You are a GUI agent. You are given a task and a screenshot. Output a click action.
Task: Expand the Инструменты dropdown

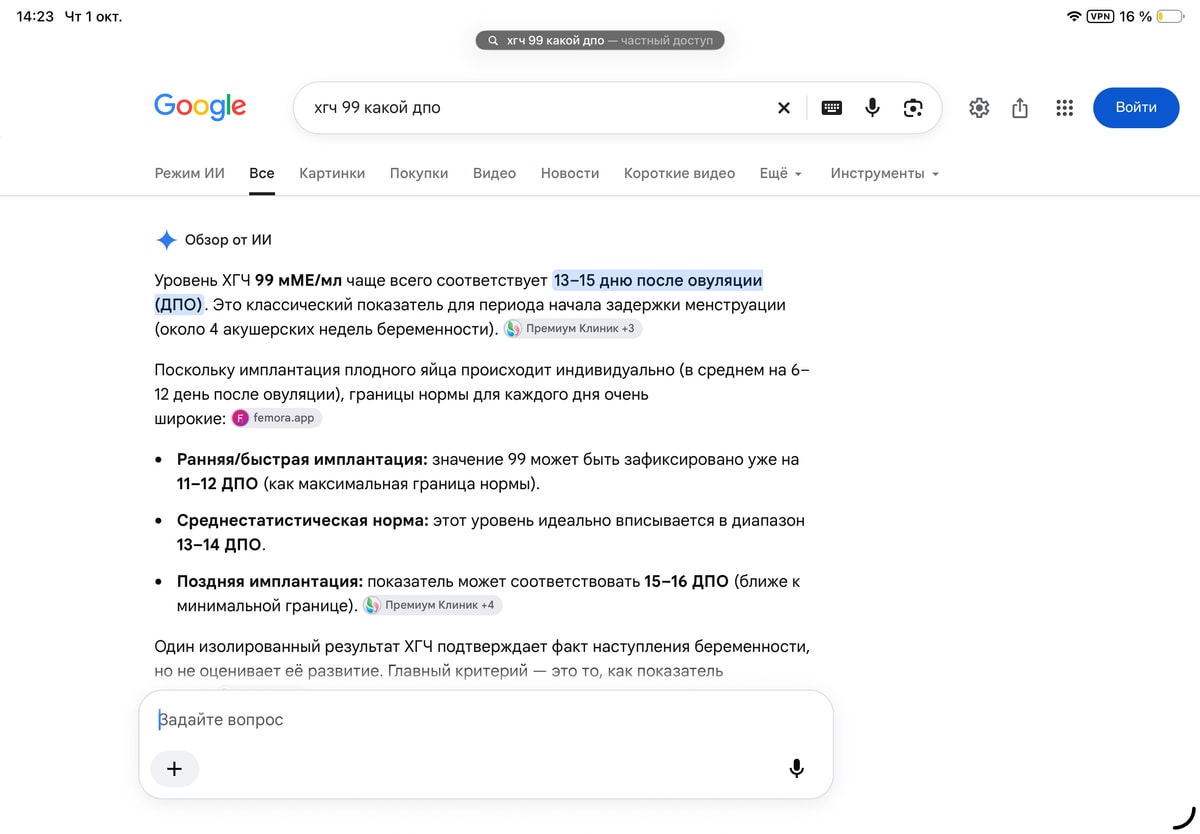(885, 173)
